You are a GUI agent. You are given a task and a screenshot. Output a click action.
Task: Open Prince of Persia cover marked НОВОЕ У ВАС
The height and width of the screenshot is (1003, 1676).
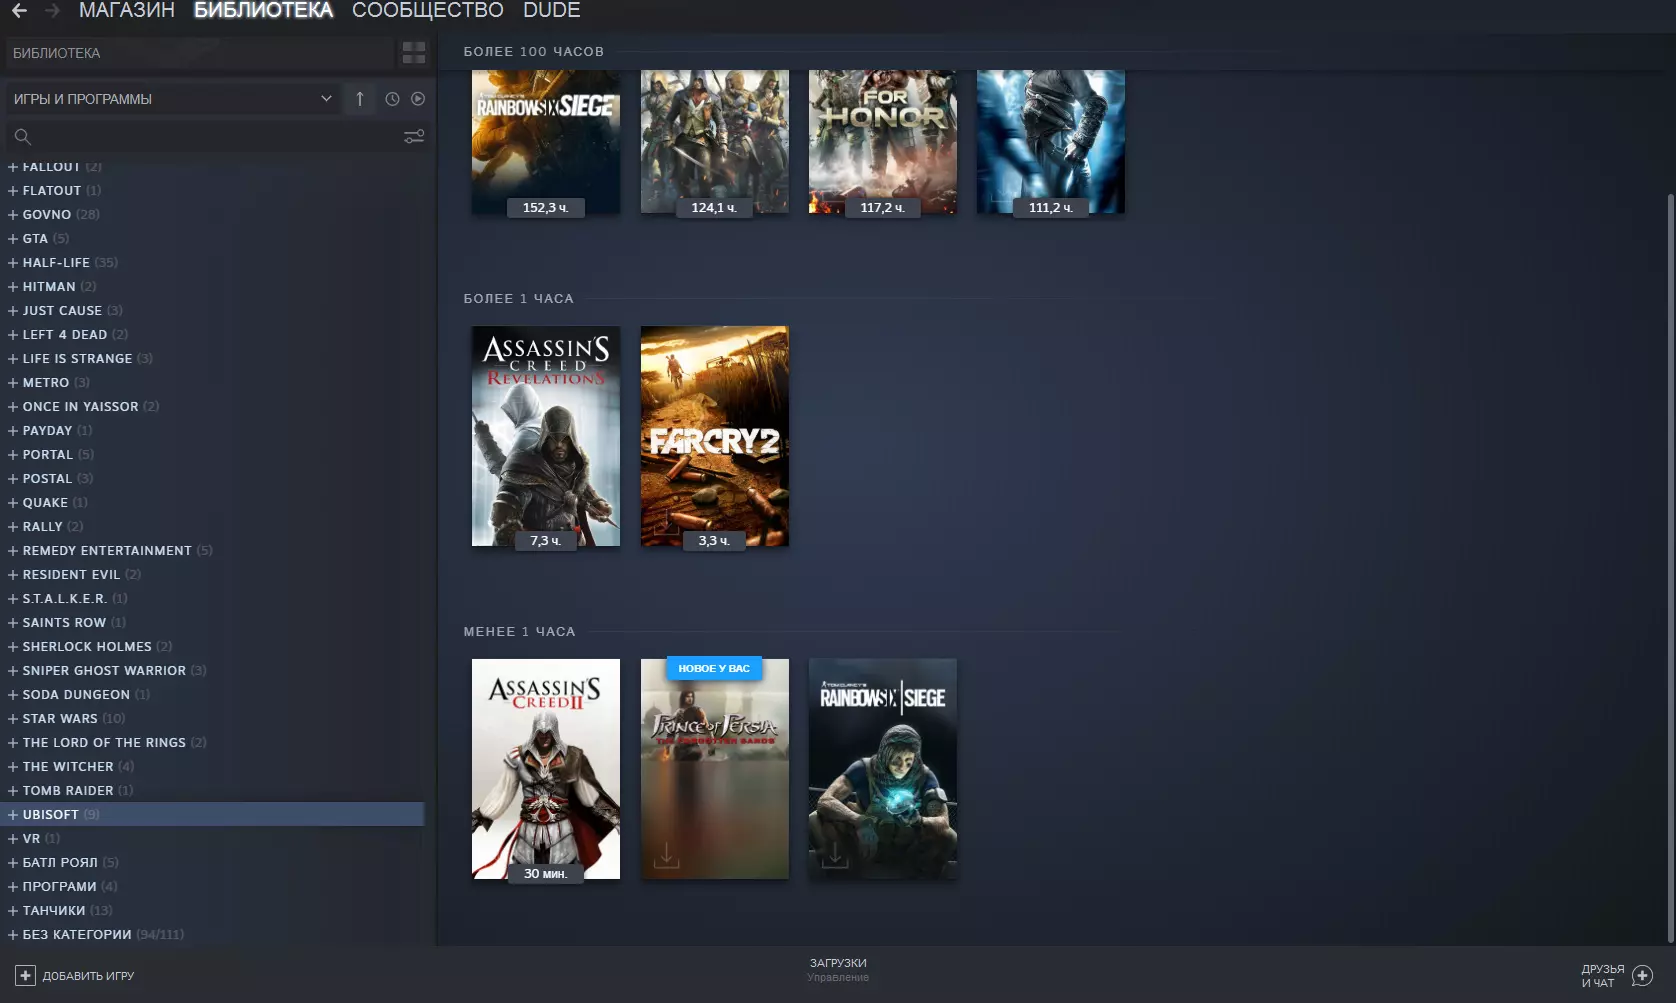[714, 769]
